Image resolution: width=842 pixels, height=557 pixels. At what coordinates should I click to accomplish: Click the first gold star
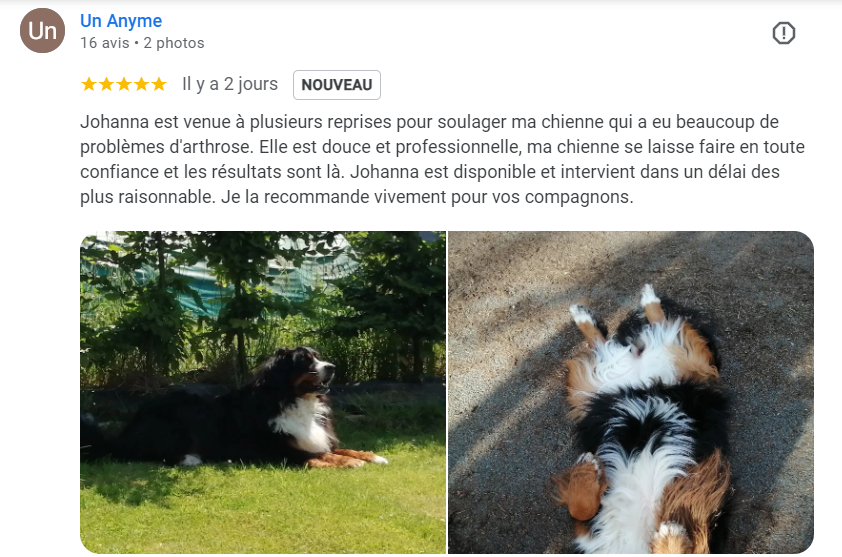89,84
